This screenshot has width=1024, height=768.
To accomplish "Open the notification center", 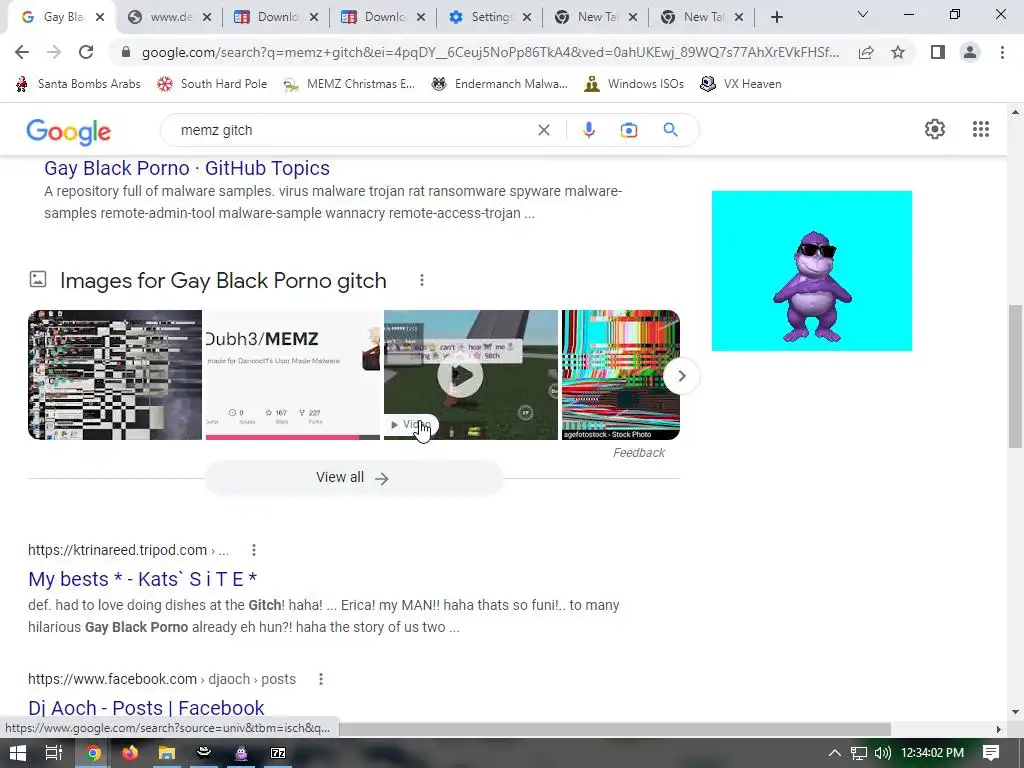I will [x=991, y=754].
